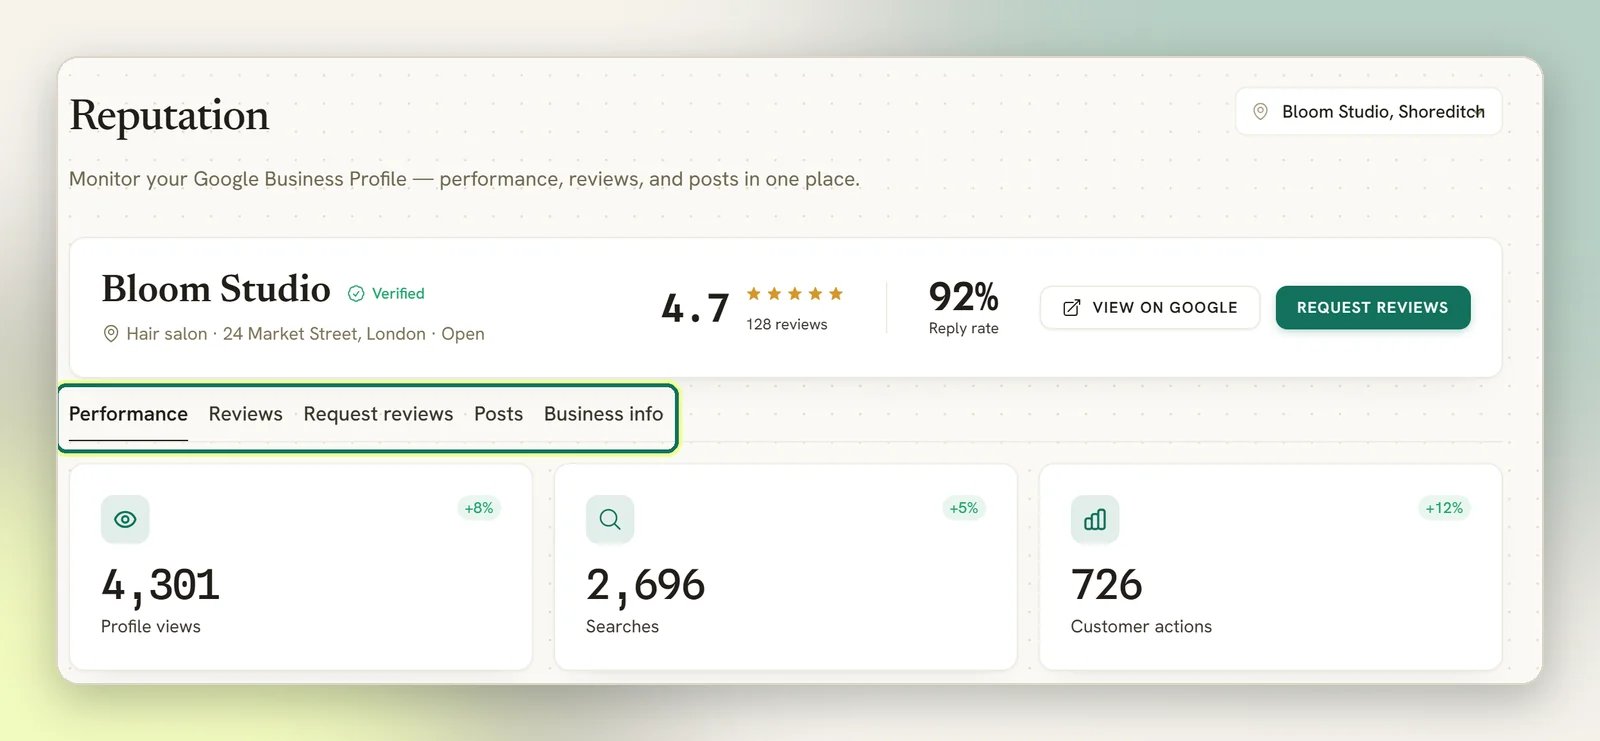Click the 4,301 profile views value

[x=160, y=585]
